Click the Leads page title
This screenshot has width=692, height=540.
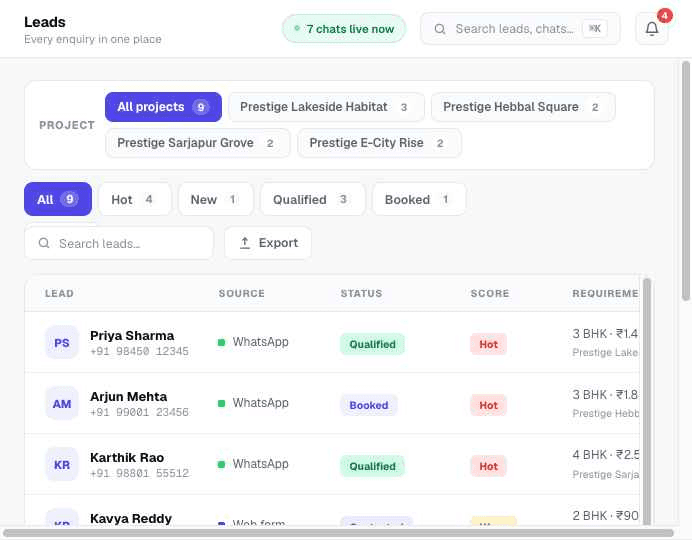click(x=45, y=22)
